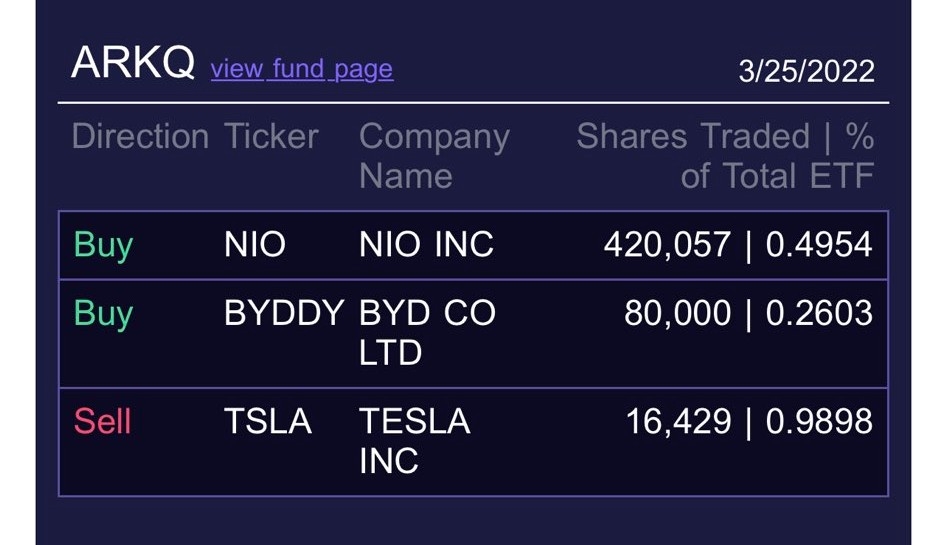
Task: Click the 3/25/2022 date label
Action: point(806,71)
